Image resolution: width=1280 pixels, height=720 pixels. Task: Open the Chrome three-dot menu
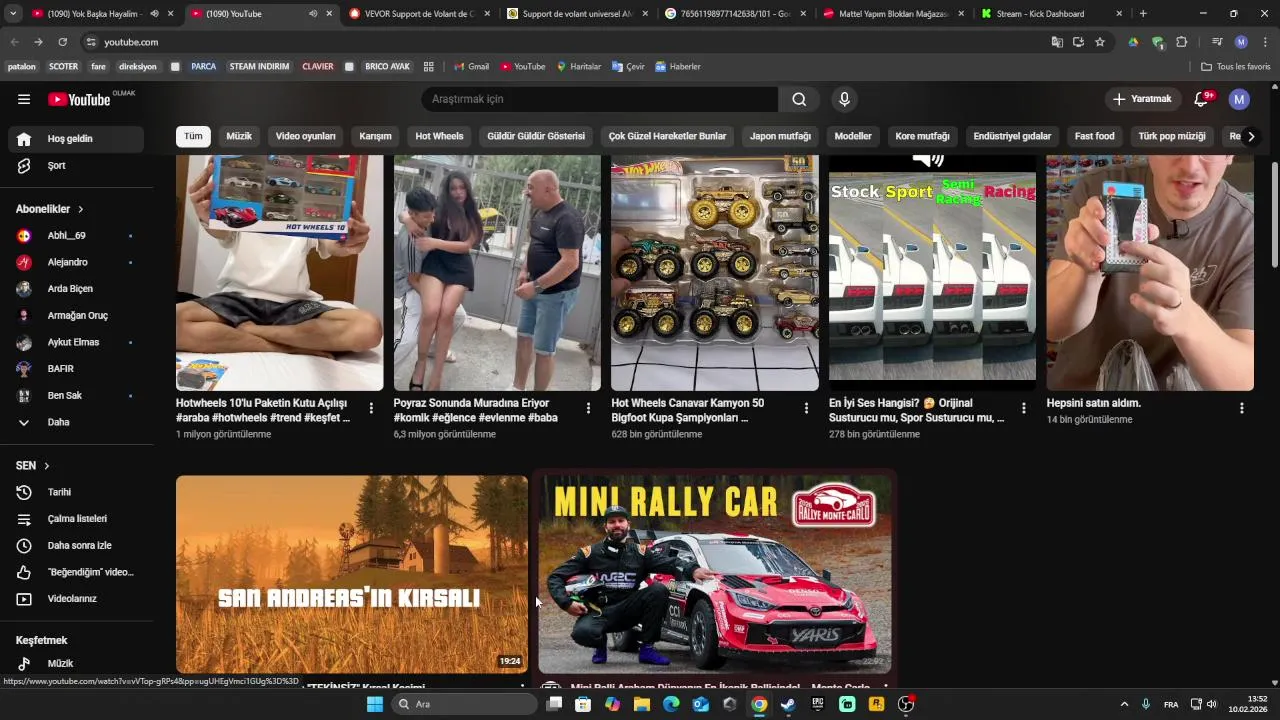click(1265, 42)
